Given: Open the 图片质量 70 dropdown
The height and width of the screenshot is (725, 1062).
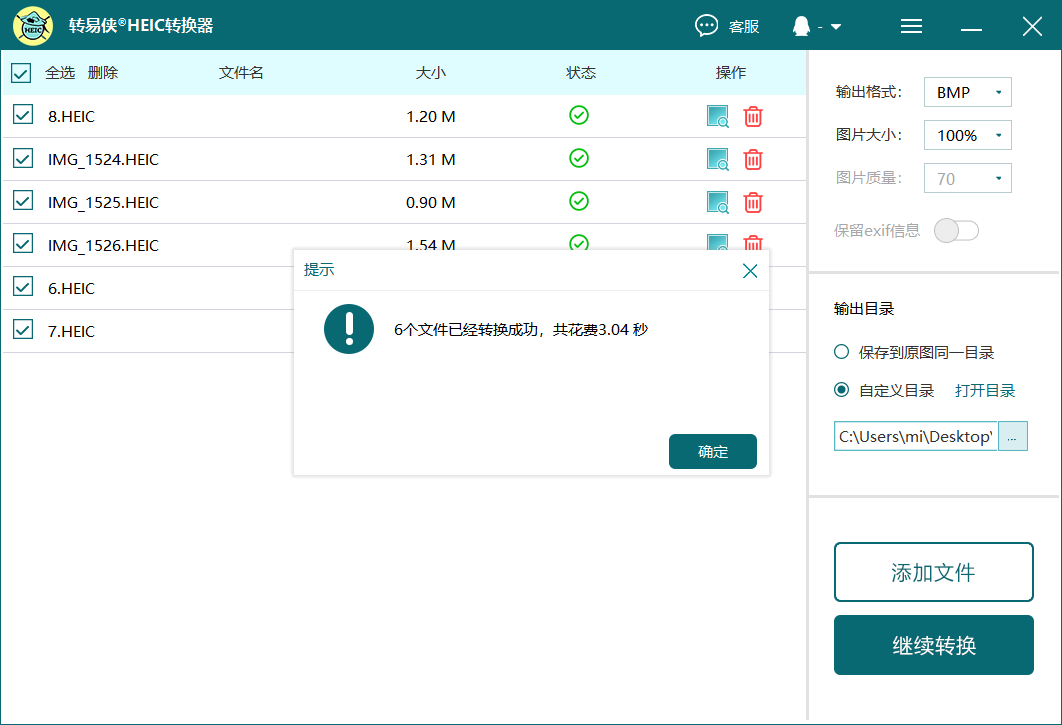Looking at the screenshot, I should pyautogui.click(x=968, y=178).
